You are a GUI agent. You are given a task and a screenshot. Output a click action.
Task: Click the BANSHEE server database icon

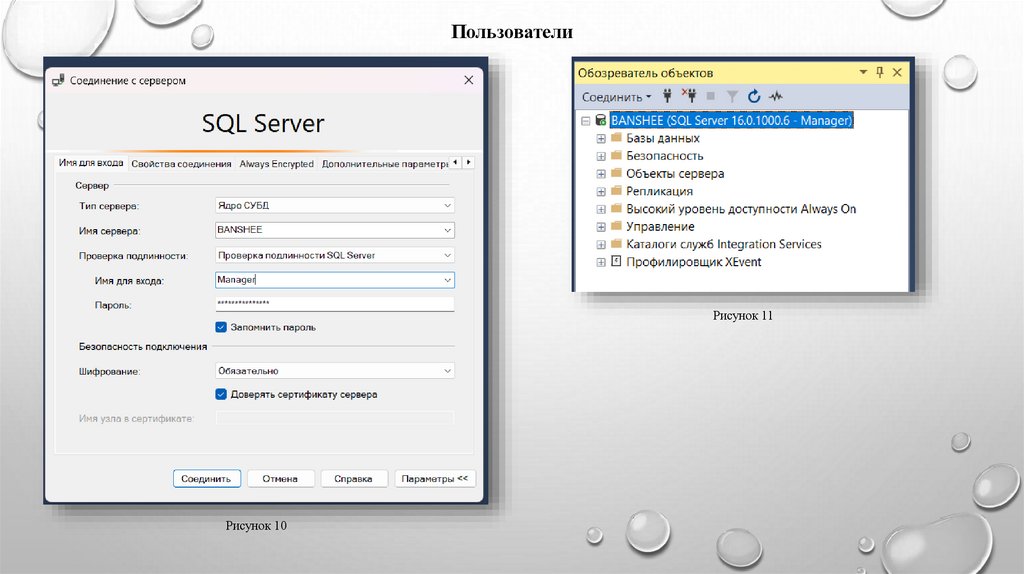click(601, 120)
